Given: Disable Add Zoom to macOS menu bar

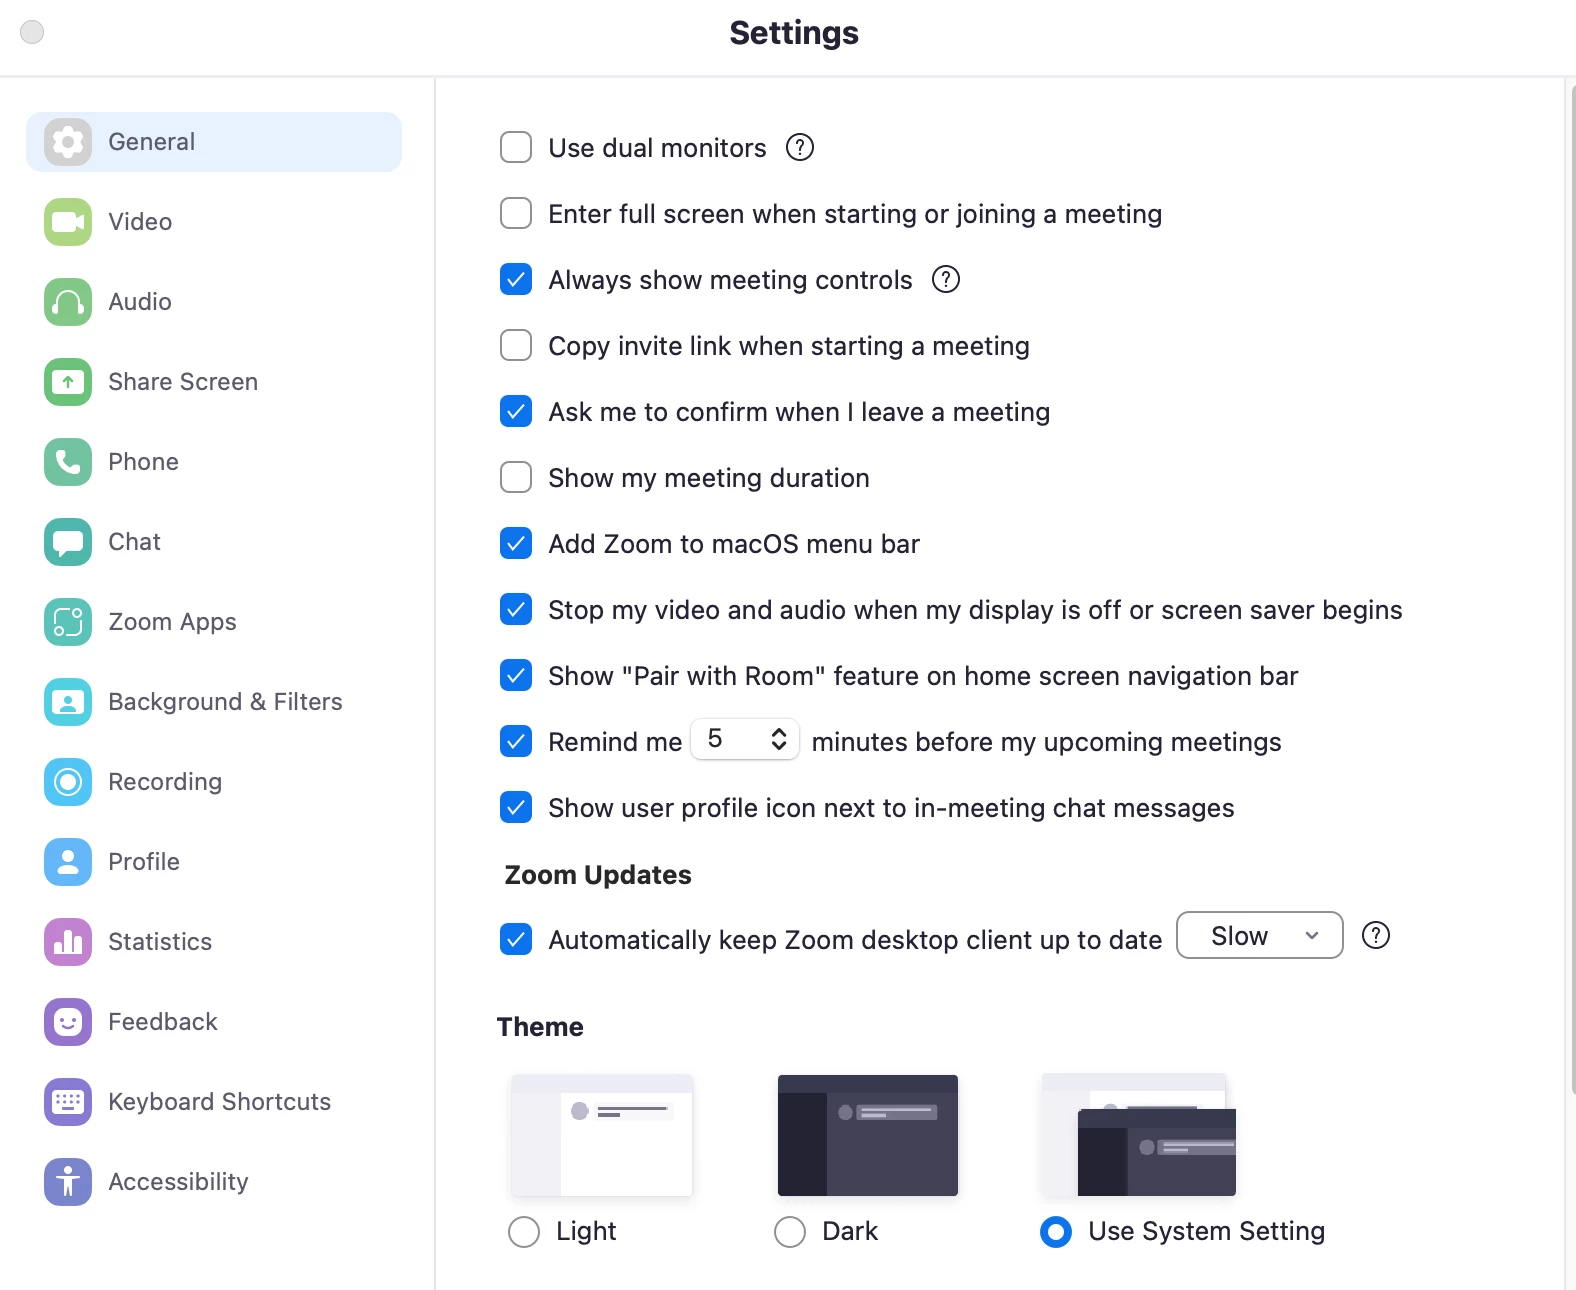Looking at the screenshot, I should point(516,543).
